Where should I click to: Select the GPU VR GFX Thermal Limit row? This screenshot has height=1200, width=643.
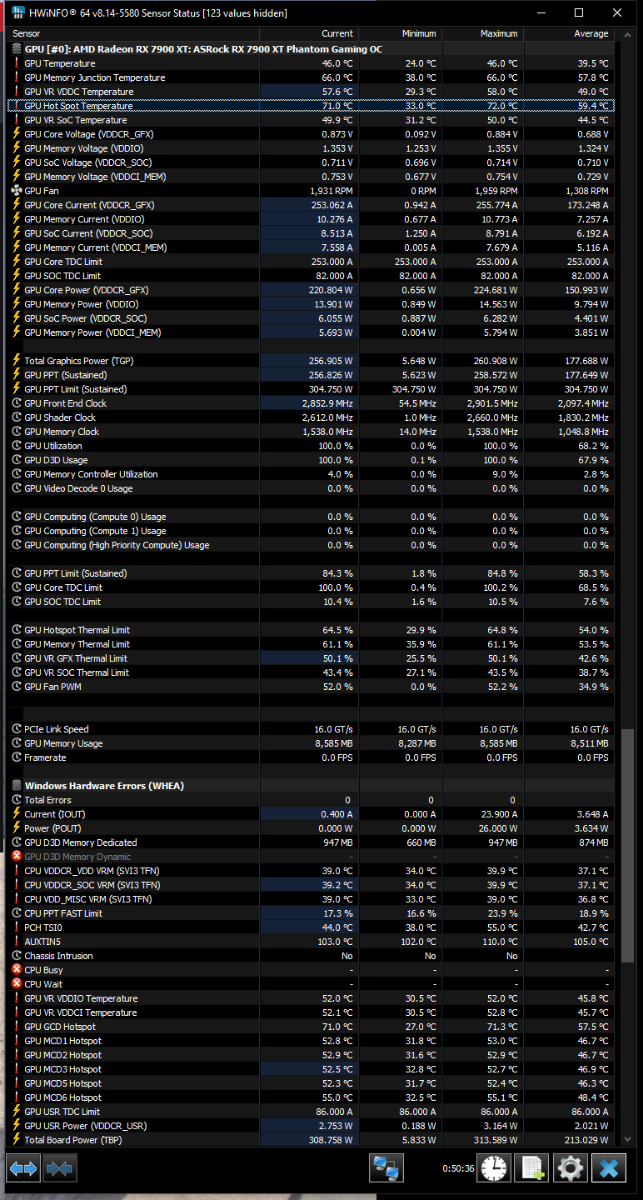coord(313,658)
